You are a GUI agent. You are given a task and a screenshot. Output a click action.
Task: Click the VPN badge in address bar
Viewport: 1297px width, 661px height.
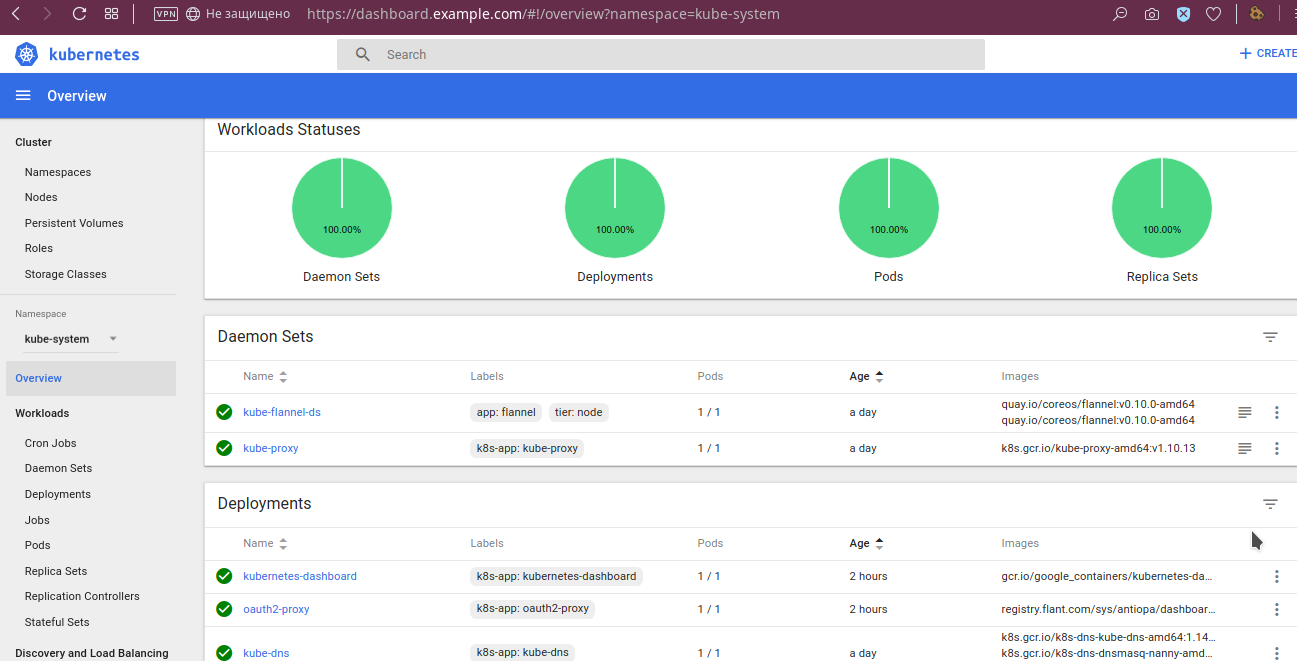[166, 14]
